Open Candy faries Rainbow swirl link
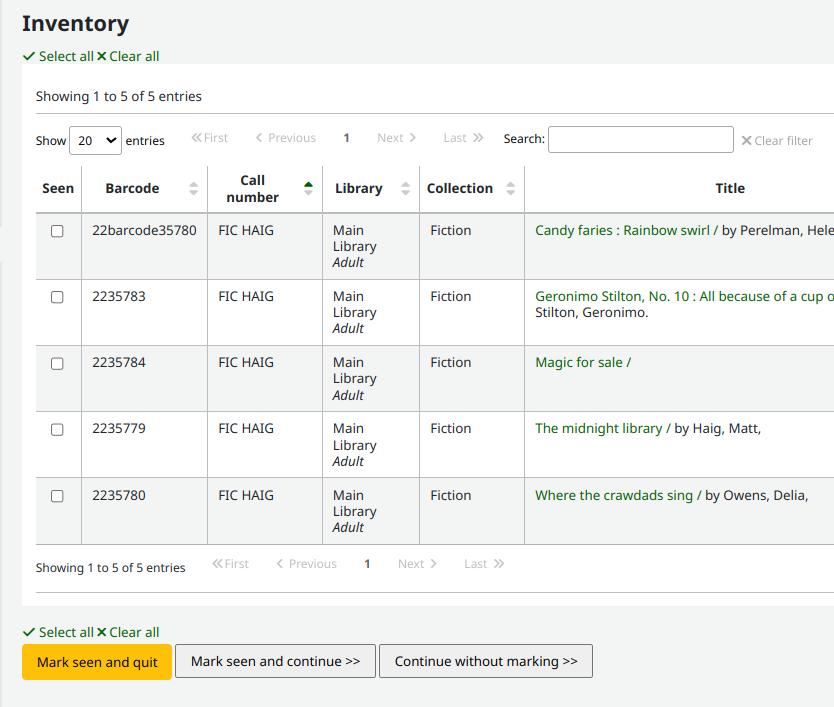The width and height of the screenshot is (834, 707). 622,230
